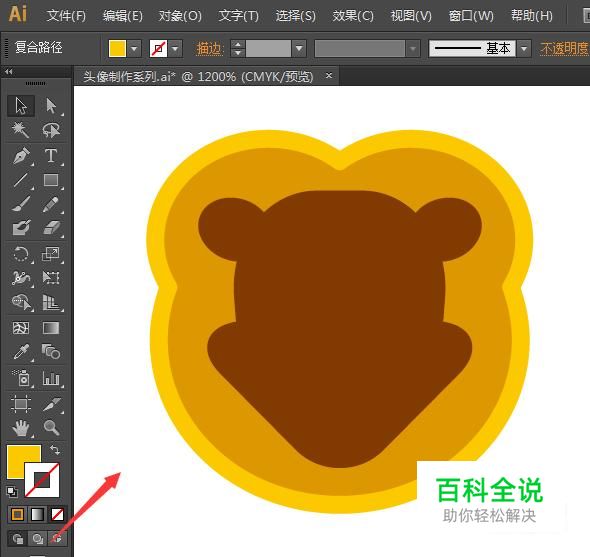Select the Perspective Grid tool
Viewport: 590px width, 557px height.
(x=51, y=302)
